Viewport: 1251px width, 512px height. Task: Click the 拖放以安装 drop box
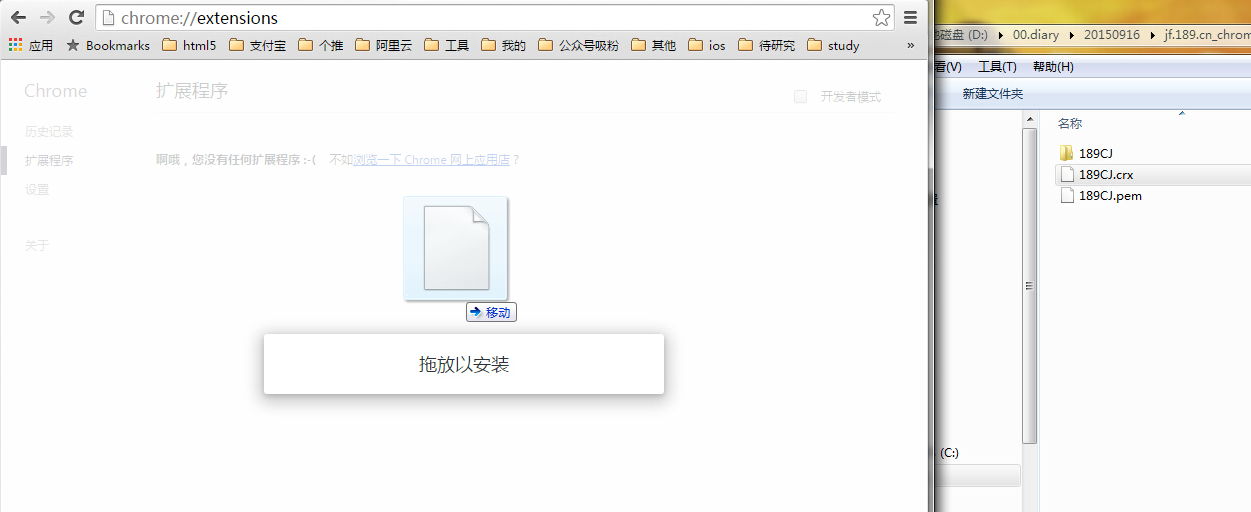point(464,364)
